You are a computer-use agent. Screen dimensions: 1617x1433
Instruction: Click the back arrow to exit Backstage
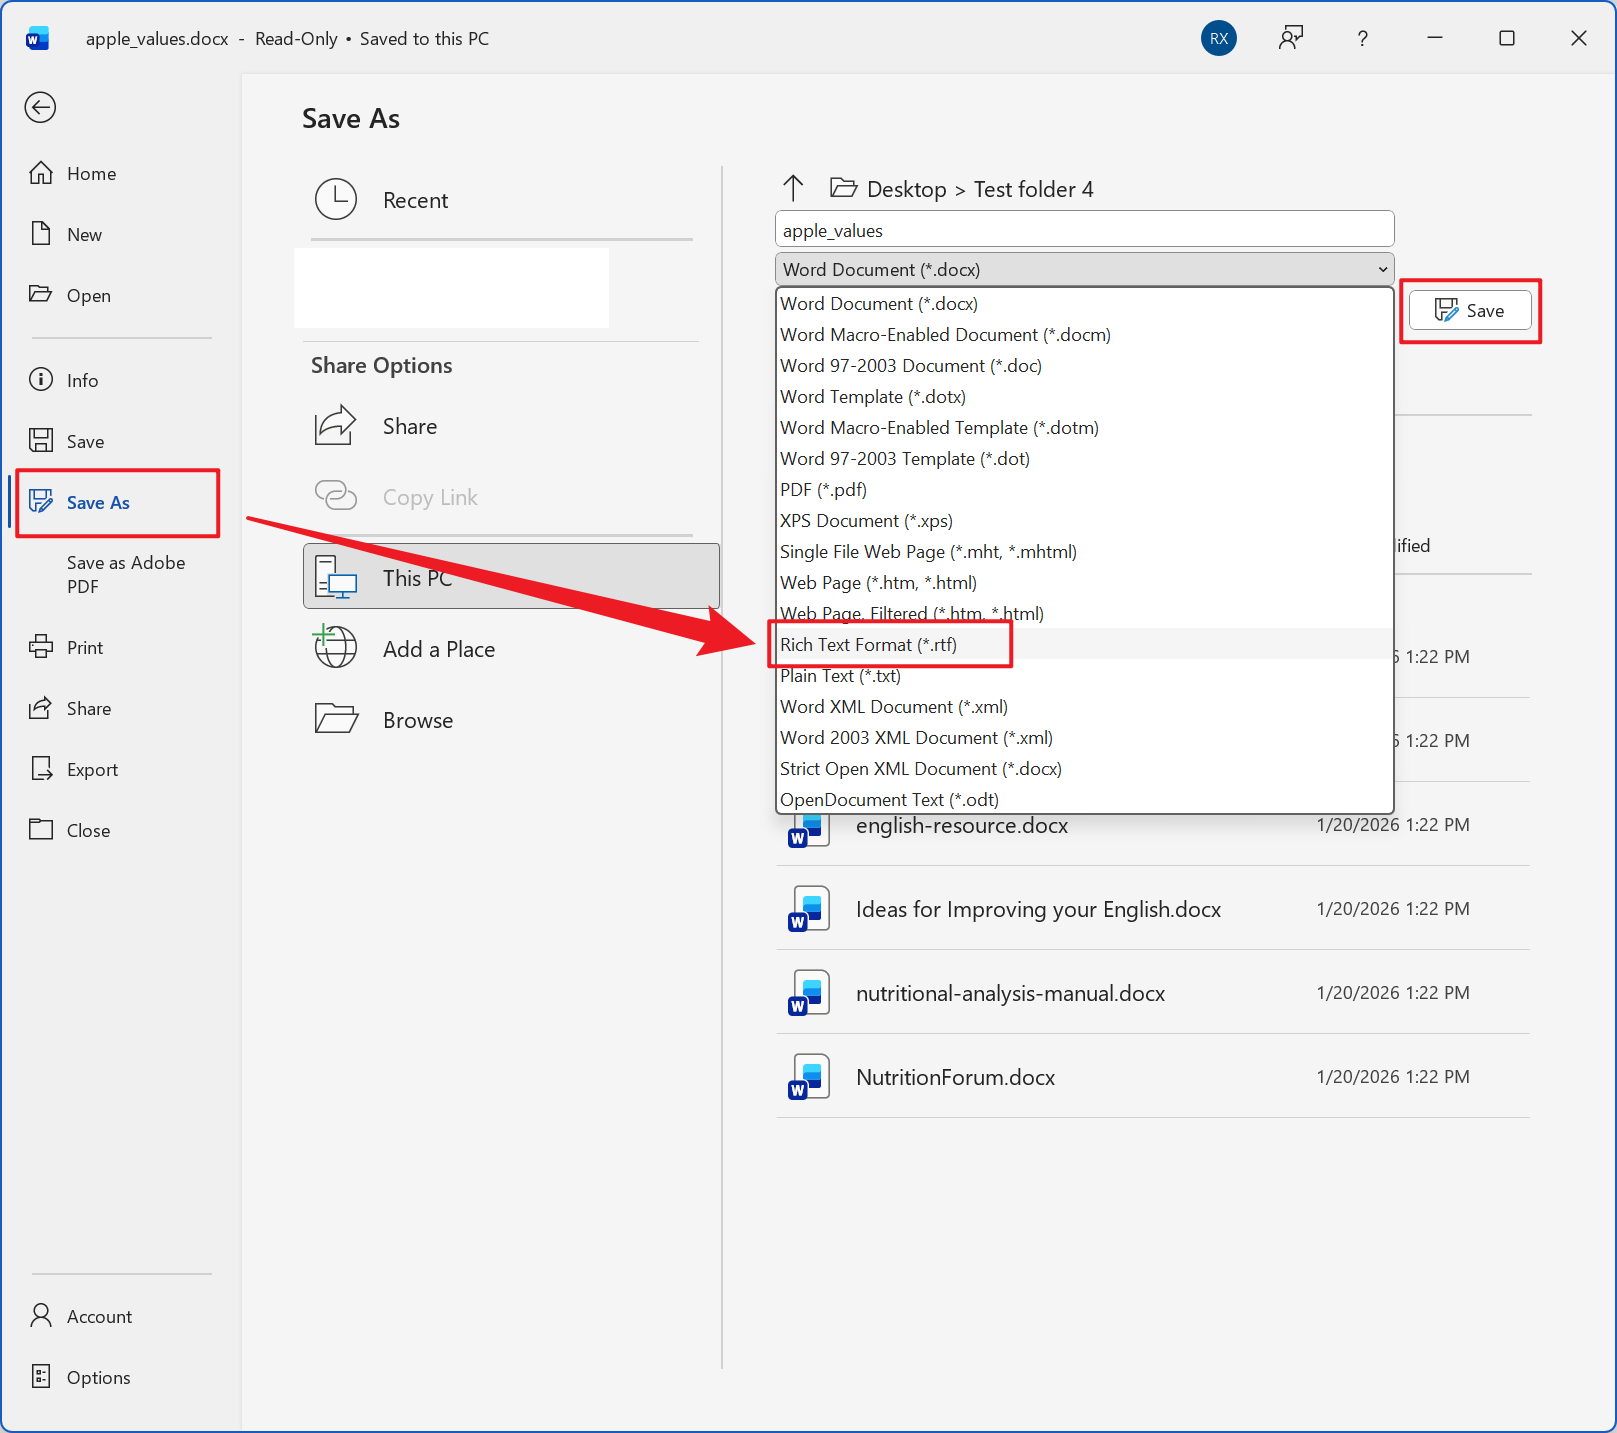pyautogui.click(x=40, y=107)
